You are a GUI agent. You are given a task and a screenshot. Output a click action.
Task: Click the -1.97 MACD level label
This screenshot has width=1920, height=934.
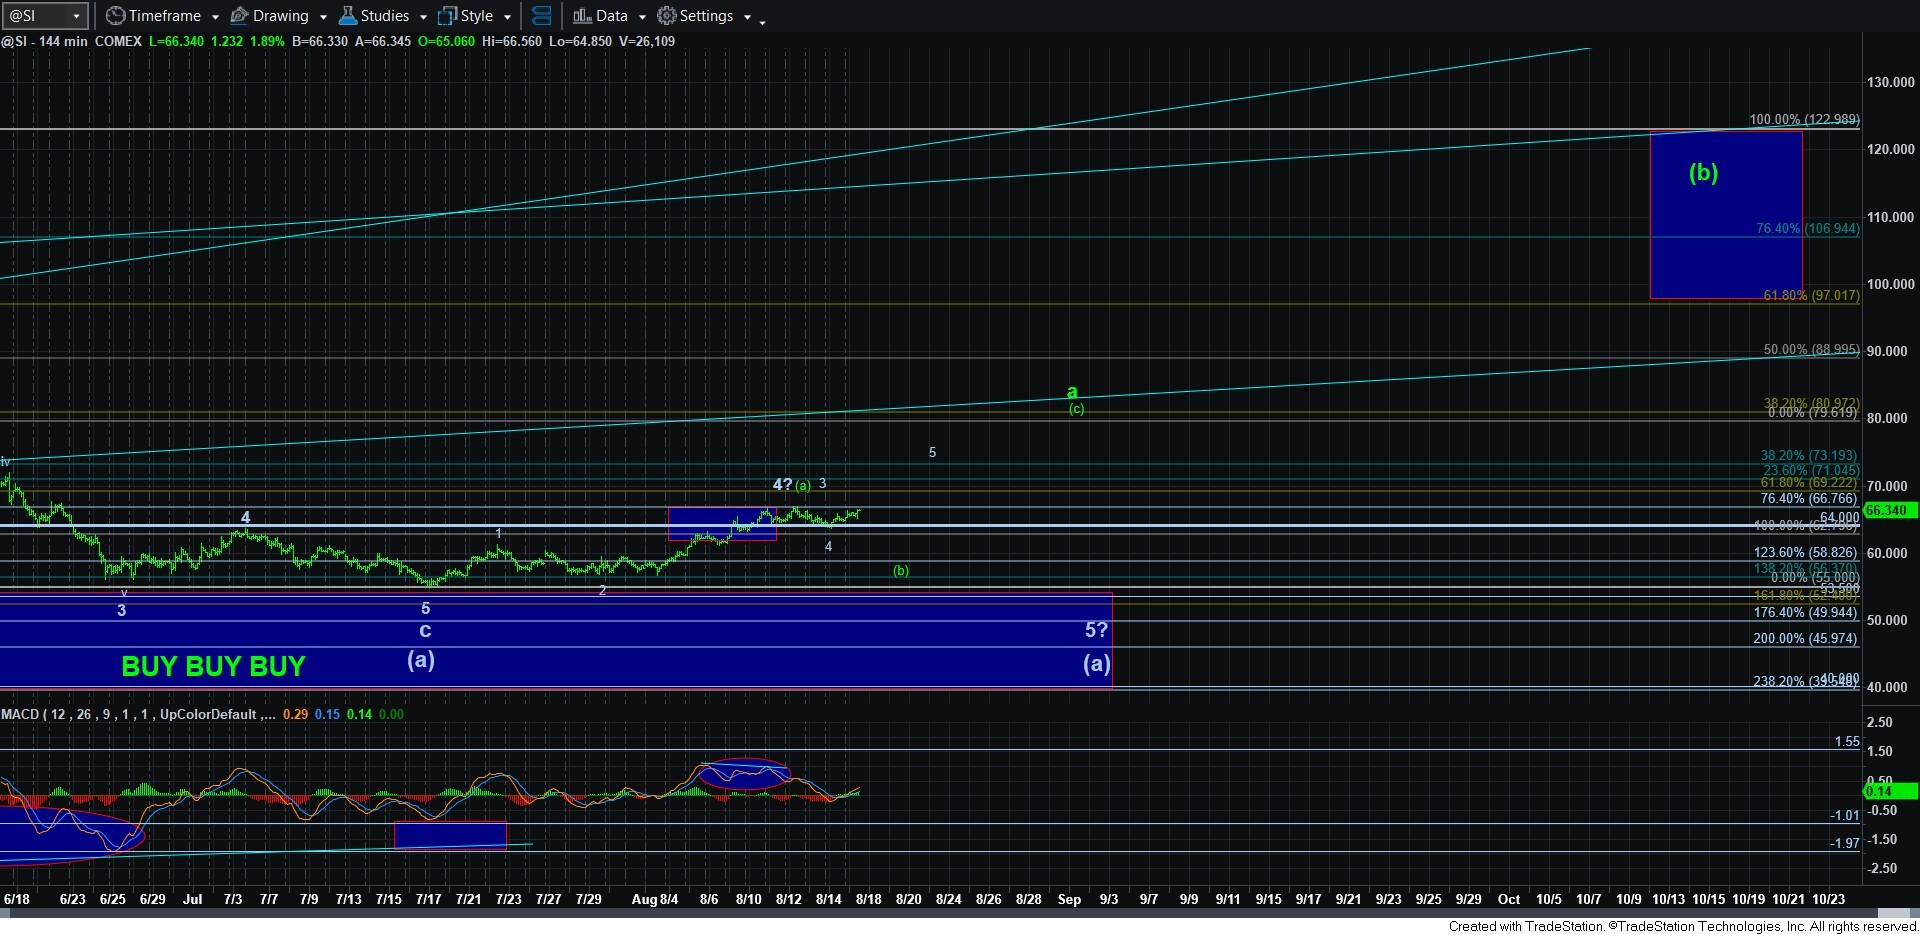click(x=1845, y=844)
